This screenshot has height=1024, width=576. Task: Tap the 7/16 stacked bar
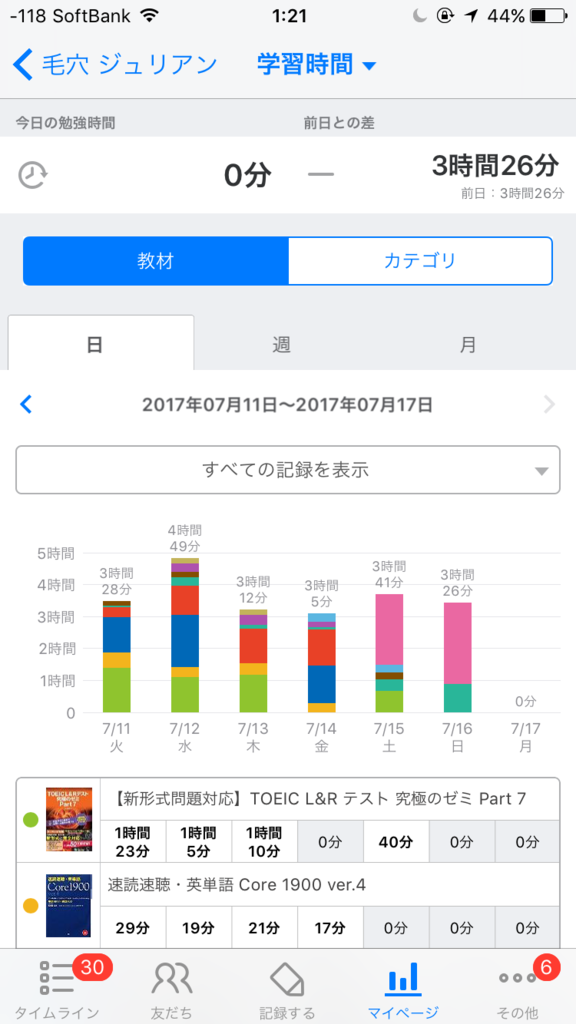458,658
